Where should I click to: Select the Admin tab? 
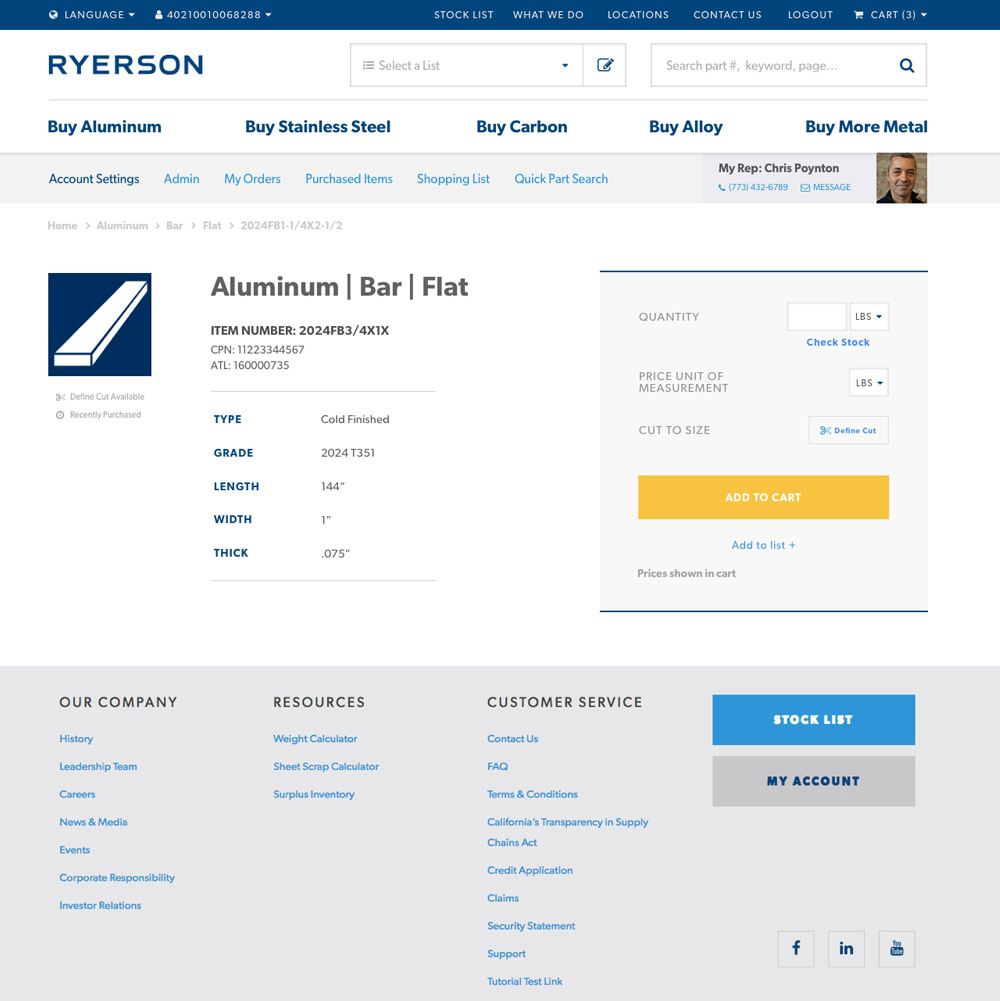[x=181, y=179]
